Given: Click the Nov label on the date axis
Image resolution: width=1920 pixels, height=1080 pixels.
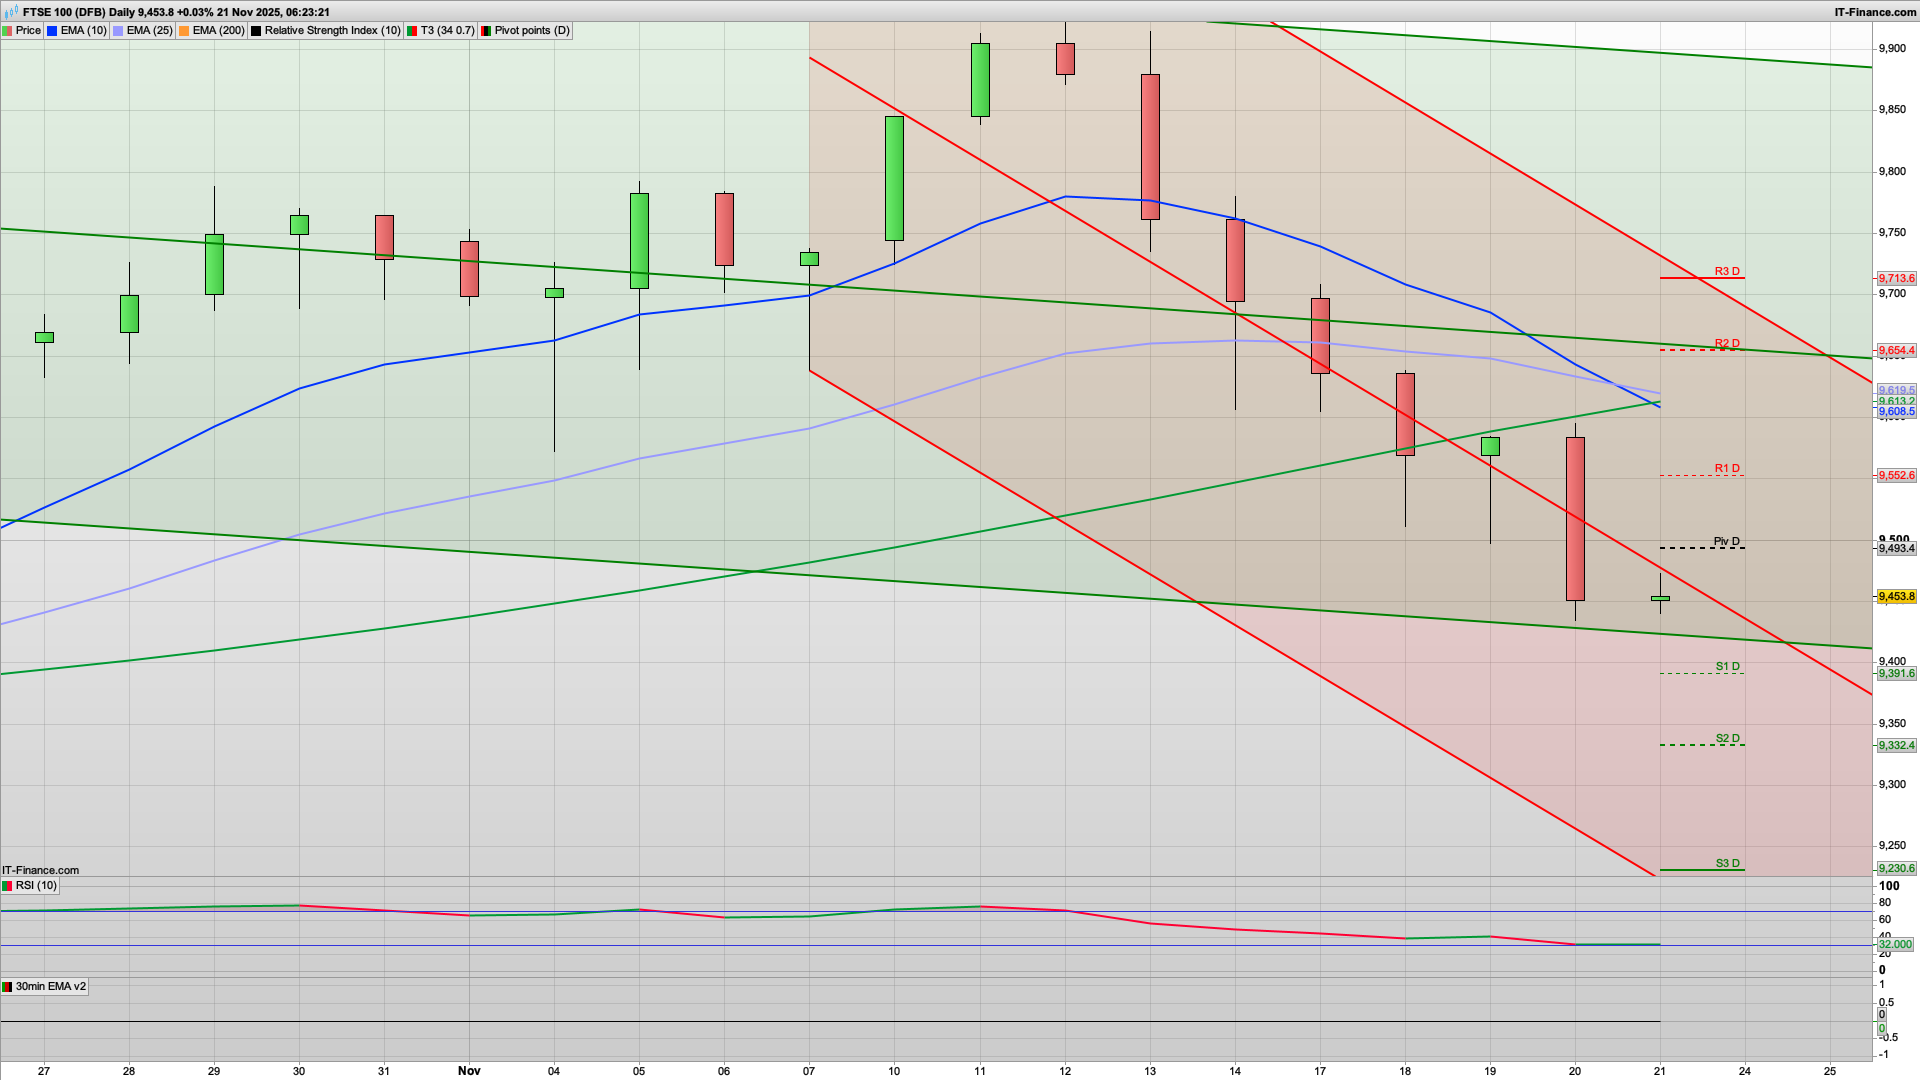Looking at the screenshot, I should tap(469, 1070).
